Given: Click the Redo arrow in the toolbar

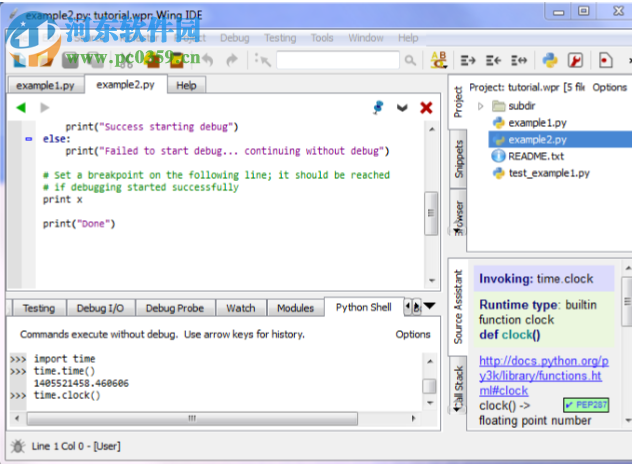Looking at the screenshot, I should tap(232, 60).
